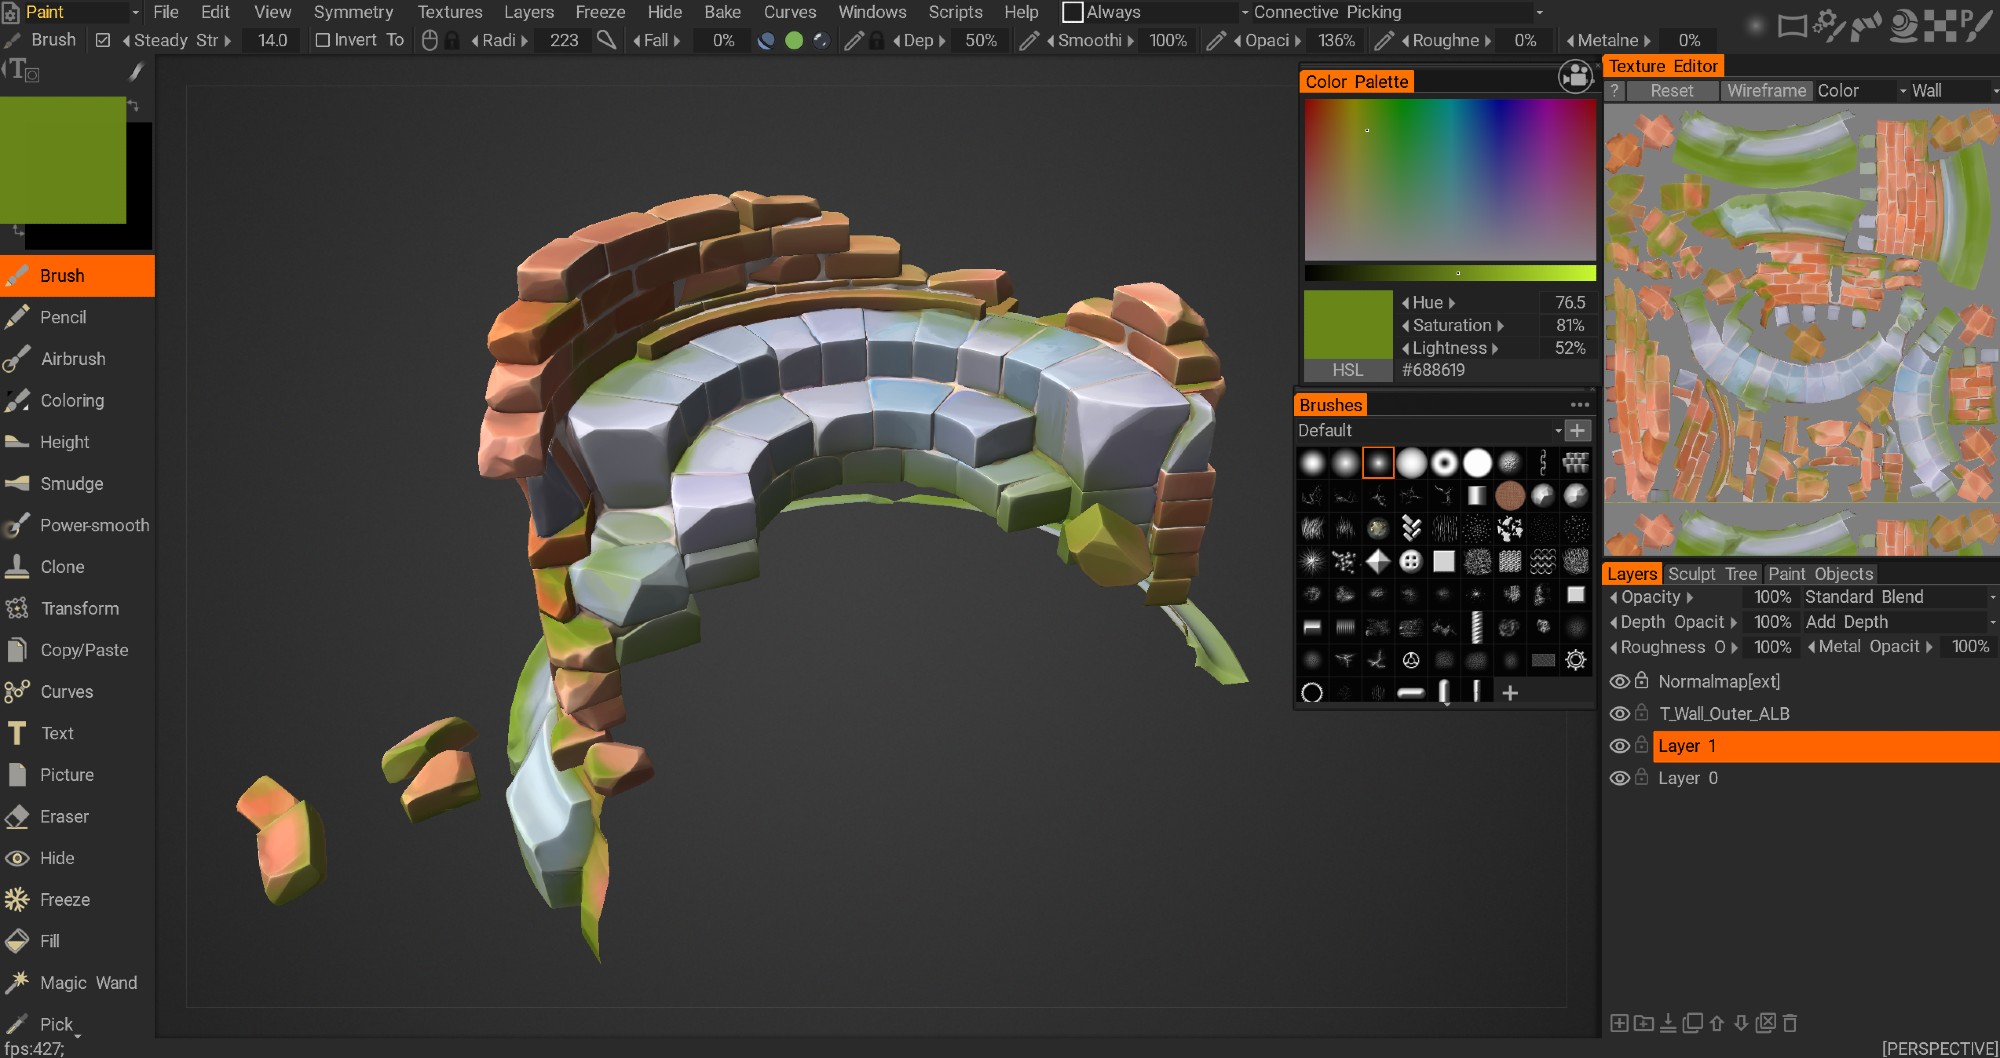2000x1058 pixels.
Task: Pick the Fill bucket tool
Action: tap(49, 941)
